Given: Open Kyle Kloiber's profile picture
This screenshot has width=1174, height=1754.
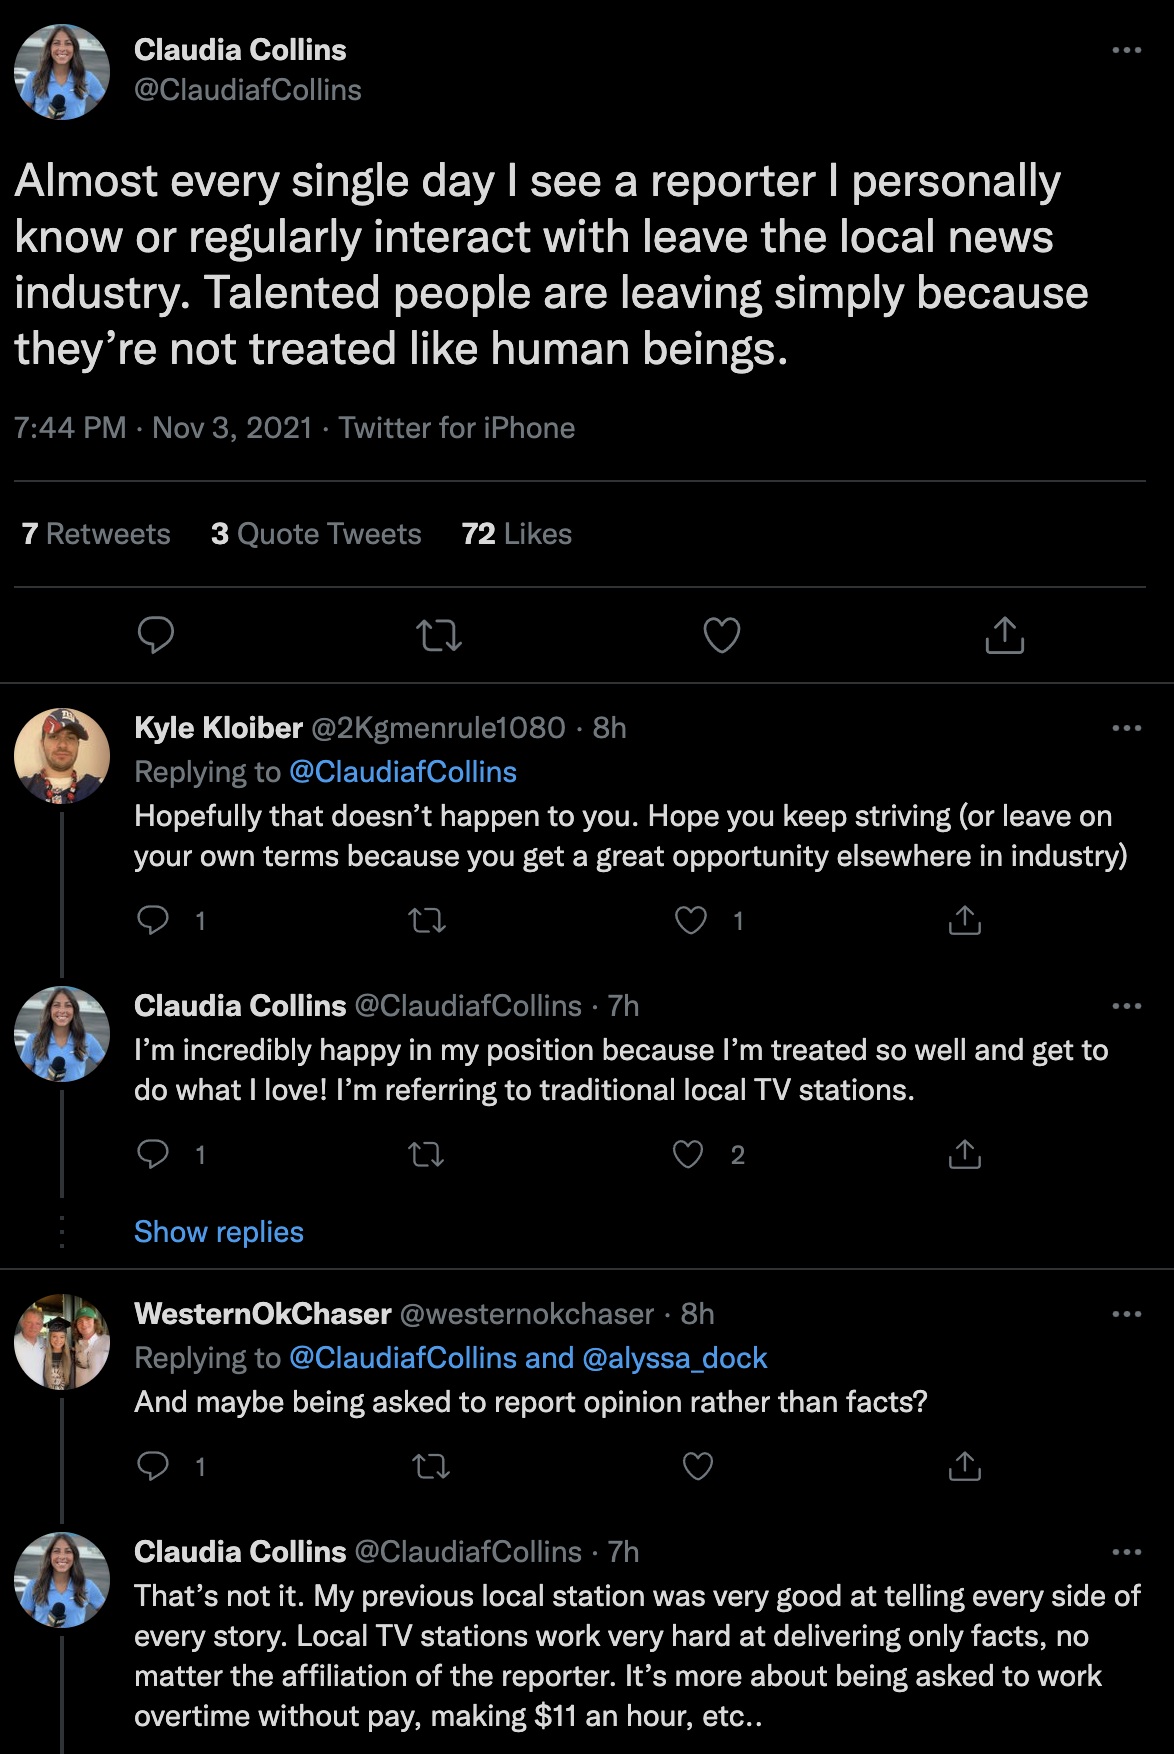Looking at the screenshot, I should [x=62, y=756].
